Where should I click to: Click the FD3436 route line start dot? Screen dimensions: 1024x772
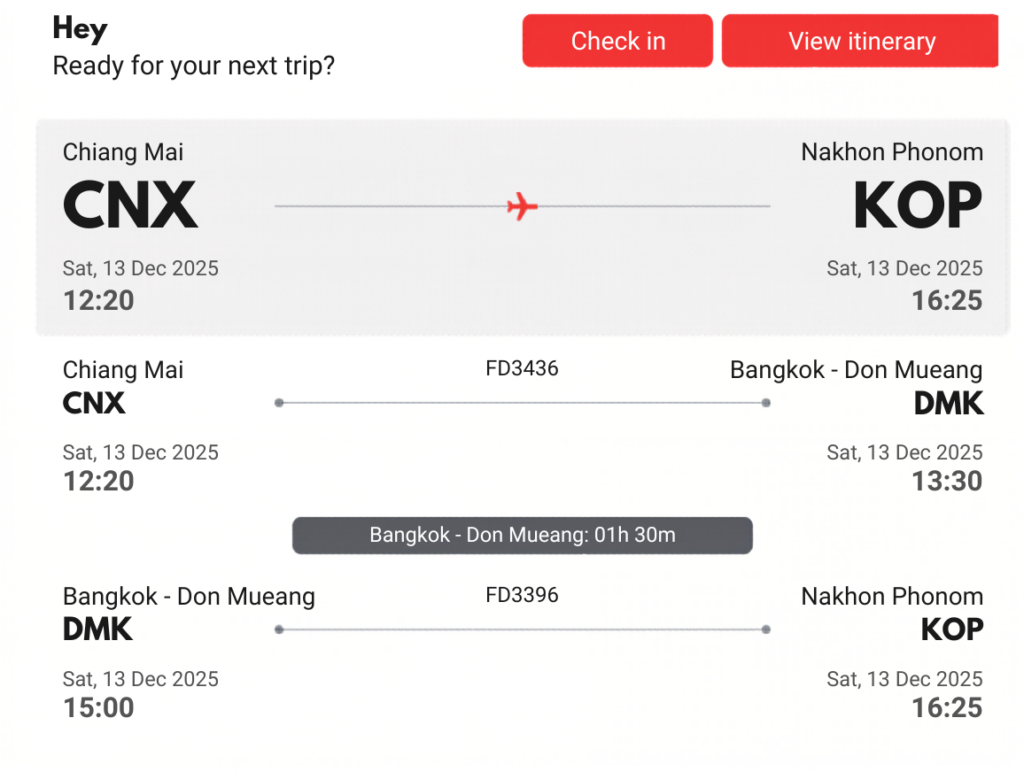(279, 403)
